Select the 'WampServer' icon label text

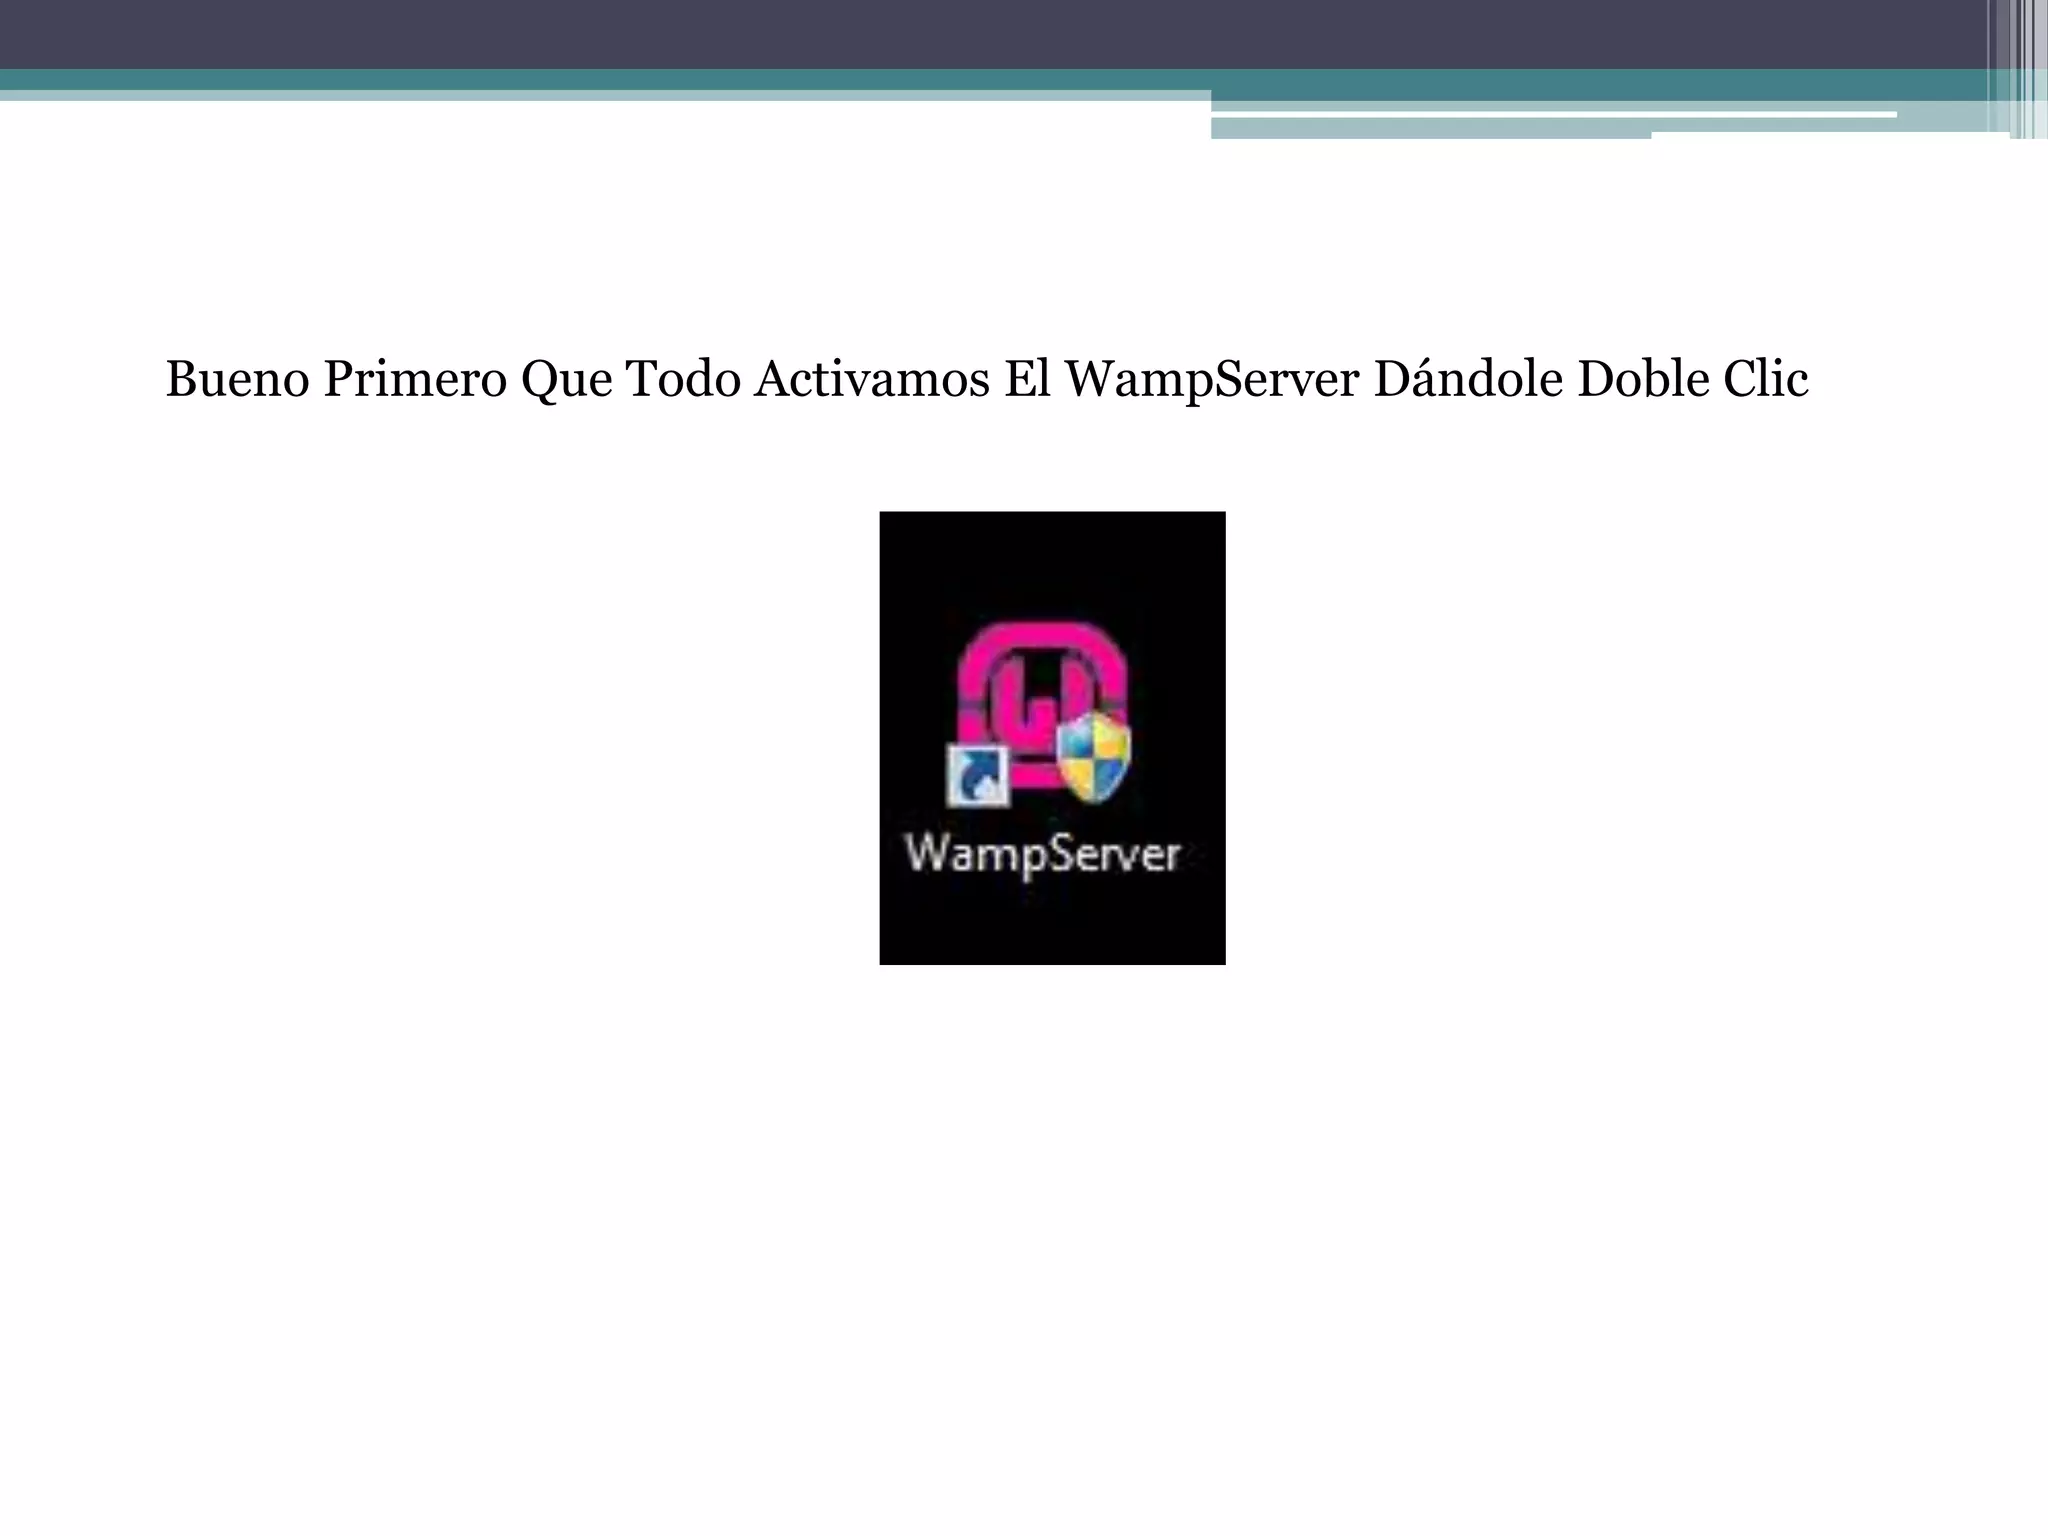click(1043, 855)
